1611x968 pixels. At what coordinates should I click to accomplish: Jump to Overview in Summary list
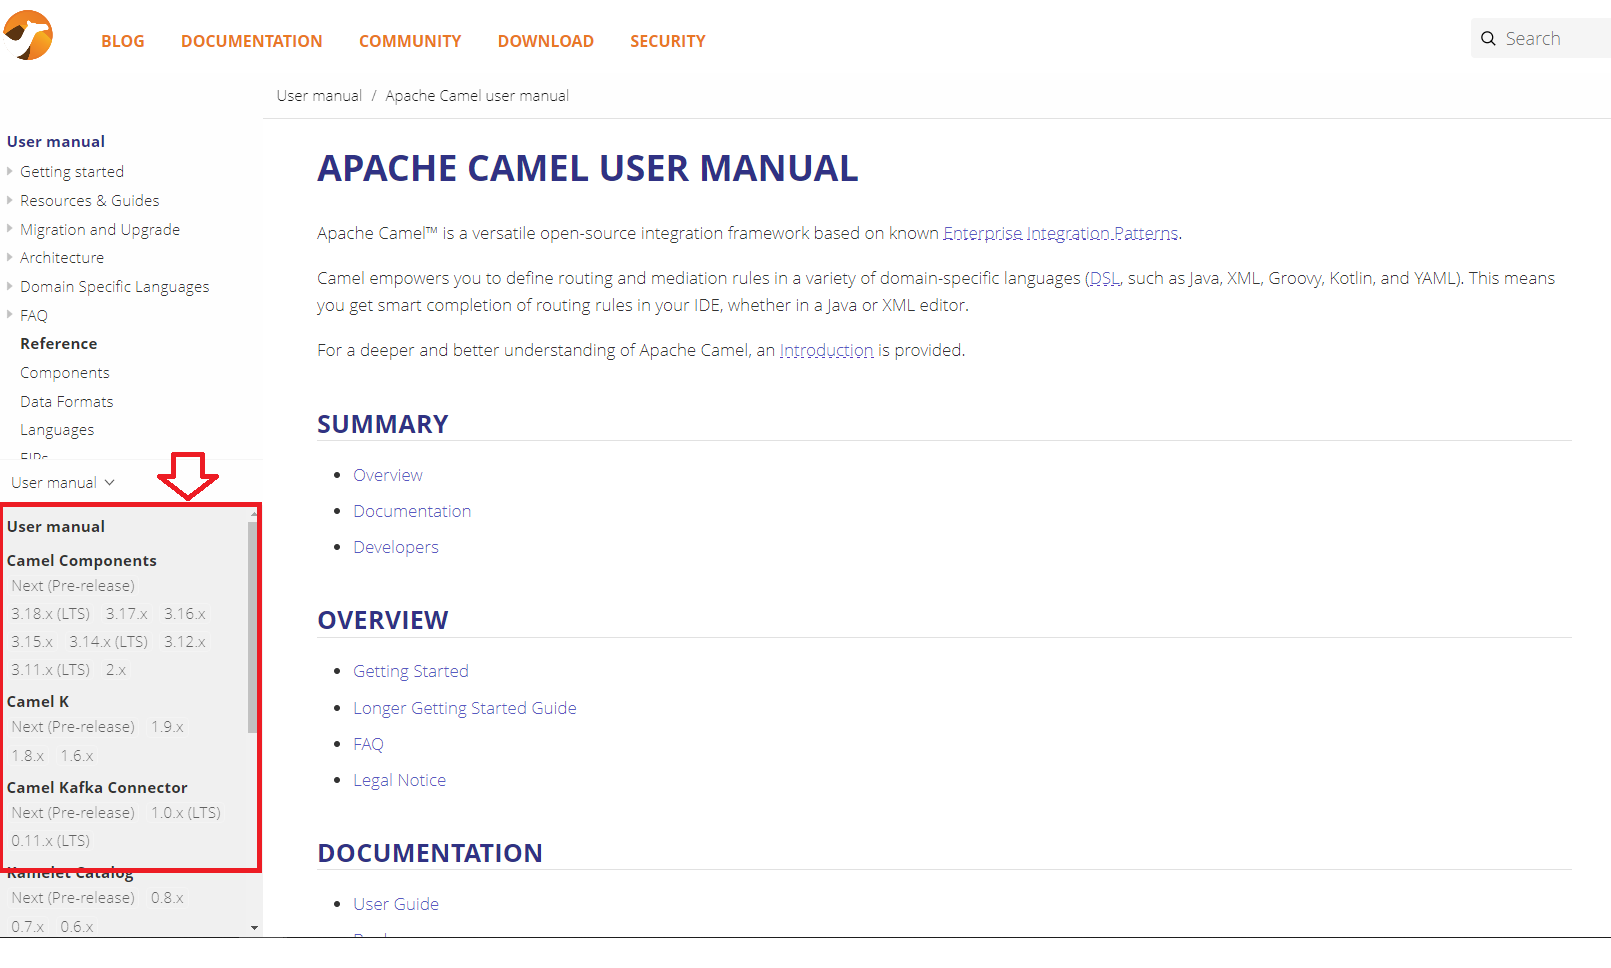pos(388,475)
